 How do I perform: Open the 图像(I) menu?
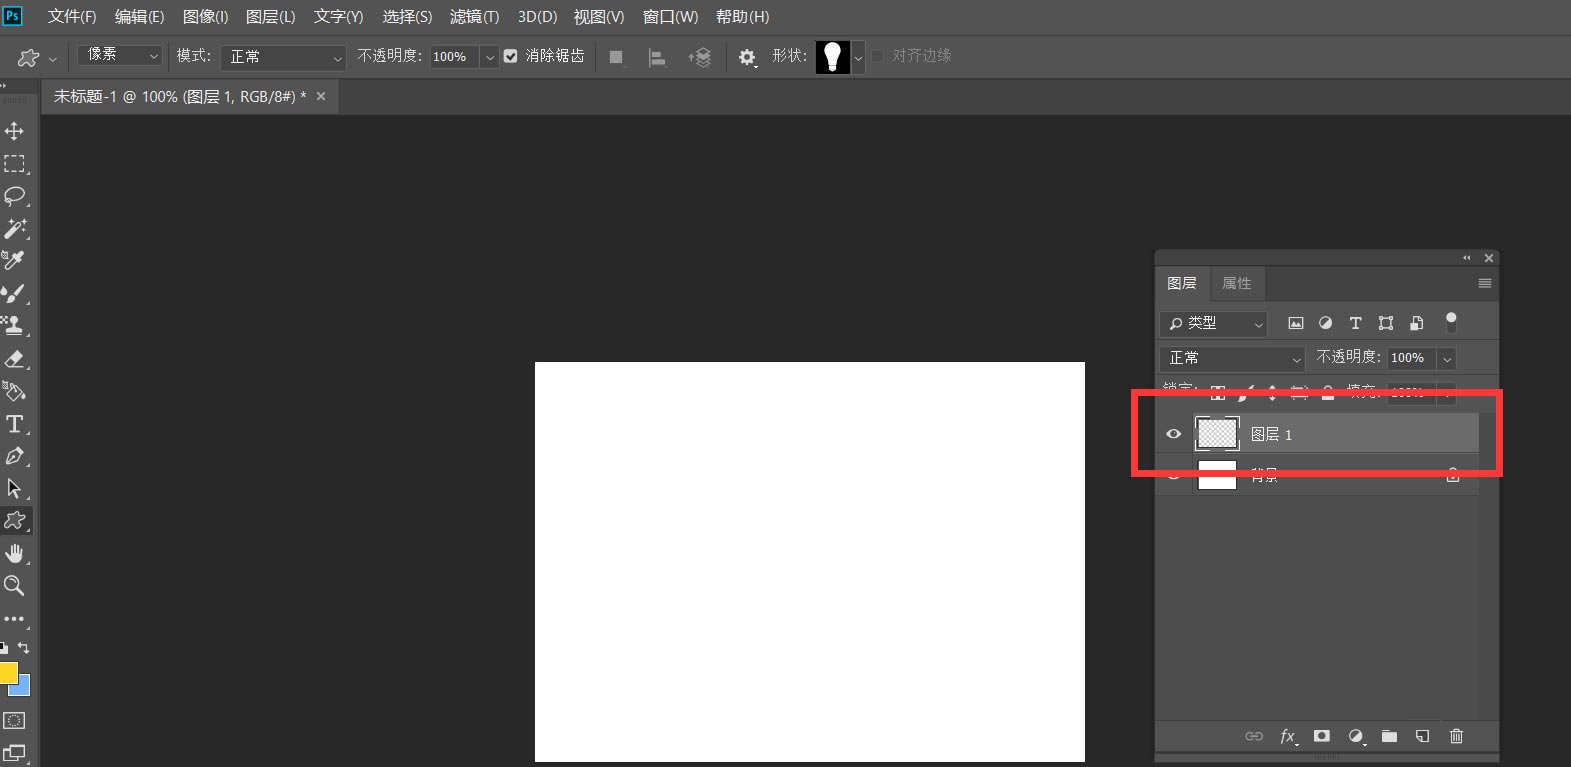(x=205, y=17)
